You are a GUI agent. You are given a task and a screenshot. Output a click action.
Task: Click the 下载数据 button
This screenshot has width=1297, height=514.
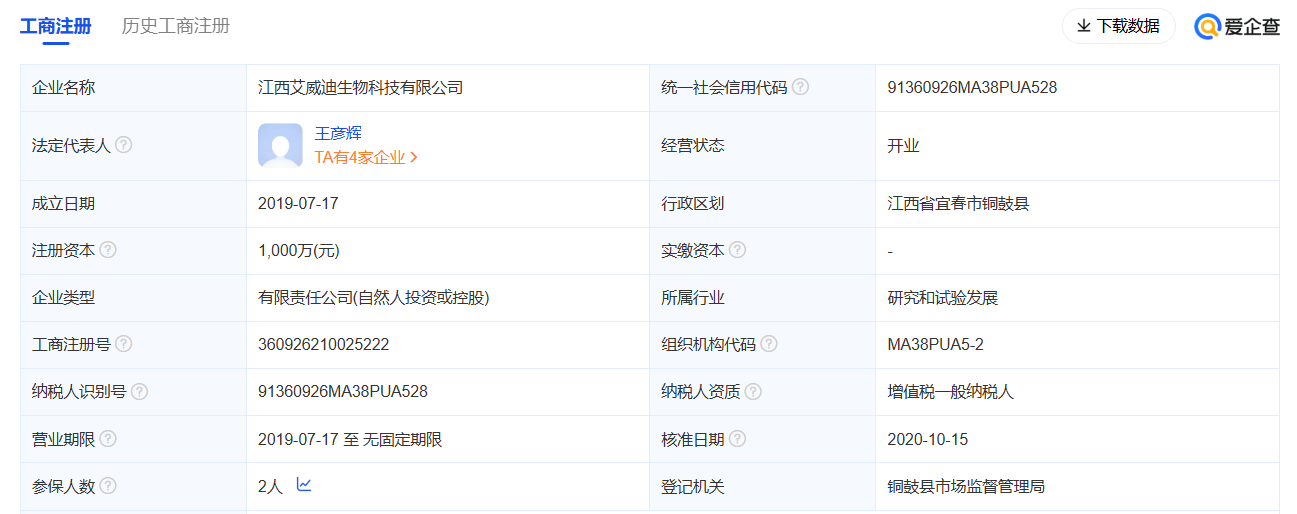(1118, 26)
